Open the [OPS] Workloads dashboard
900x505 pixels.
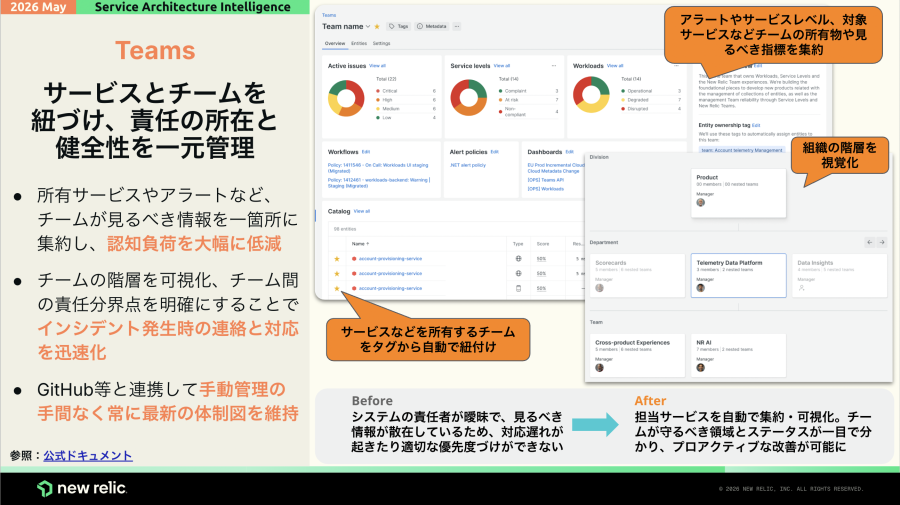tap(545, 189)
